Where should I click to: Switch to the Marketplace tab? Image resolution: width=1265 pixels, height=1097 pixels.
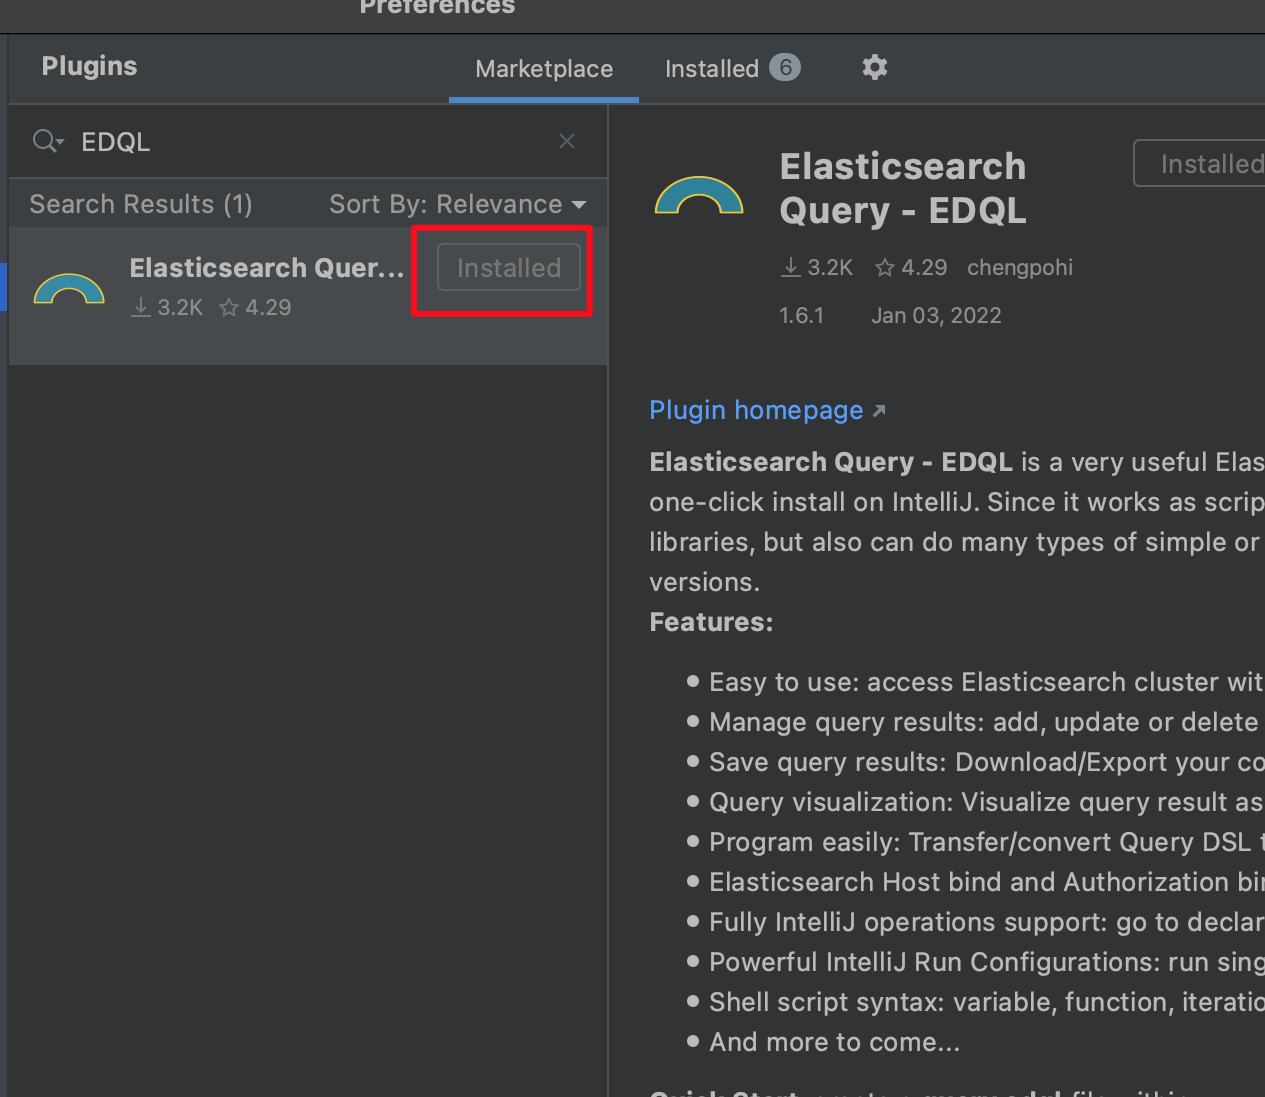(543, 69)
